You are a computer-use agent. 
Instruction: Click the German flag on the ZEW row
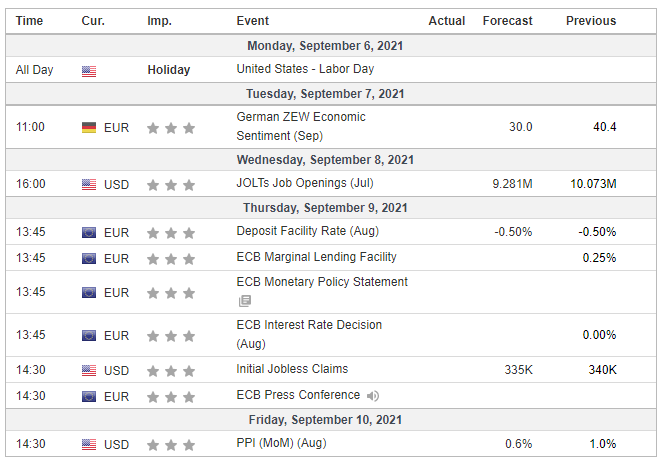89,128
